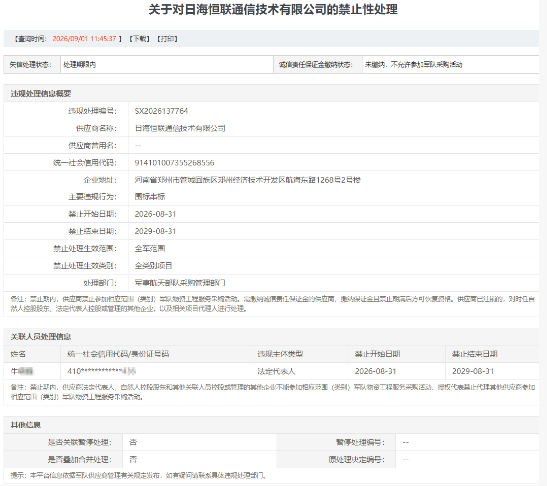
Task: Click 禁止结束日期 column header in personnel table
Action: tap(475, 354)
